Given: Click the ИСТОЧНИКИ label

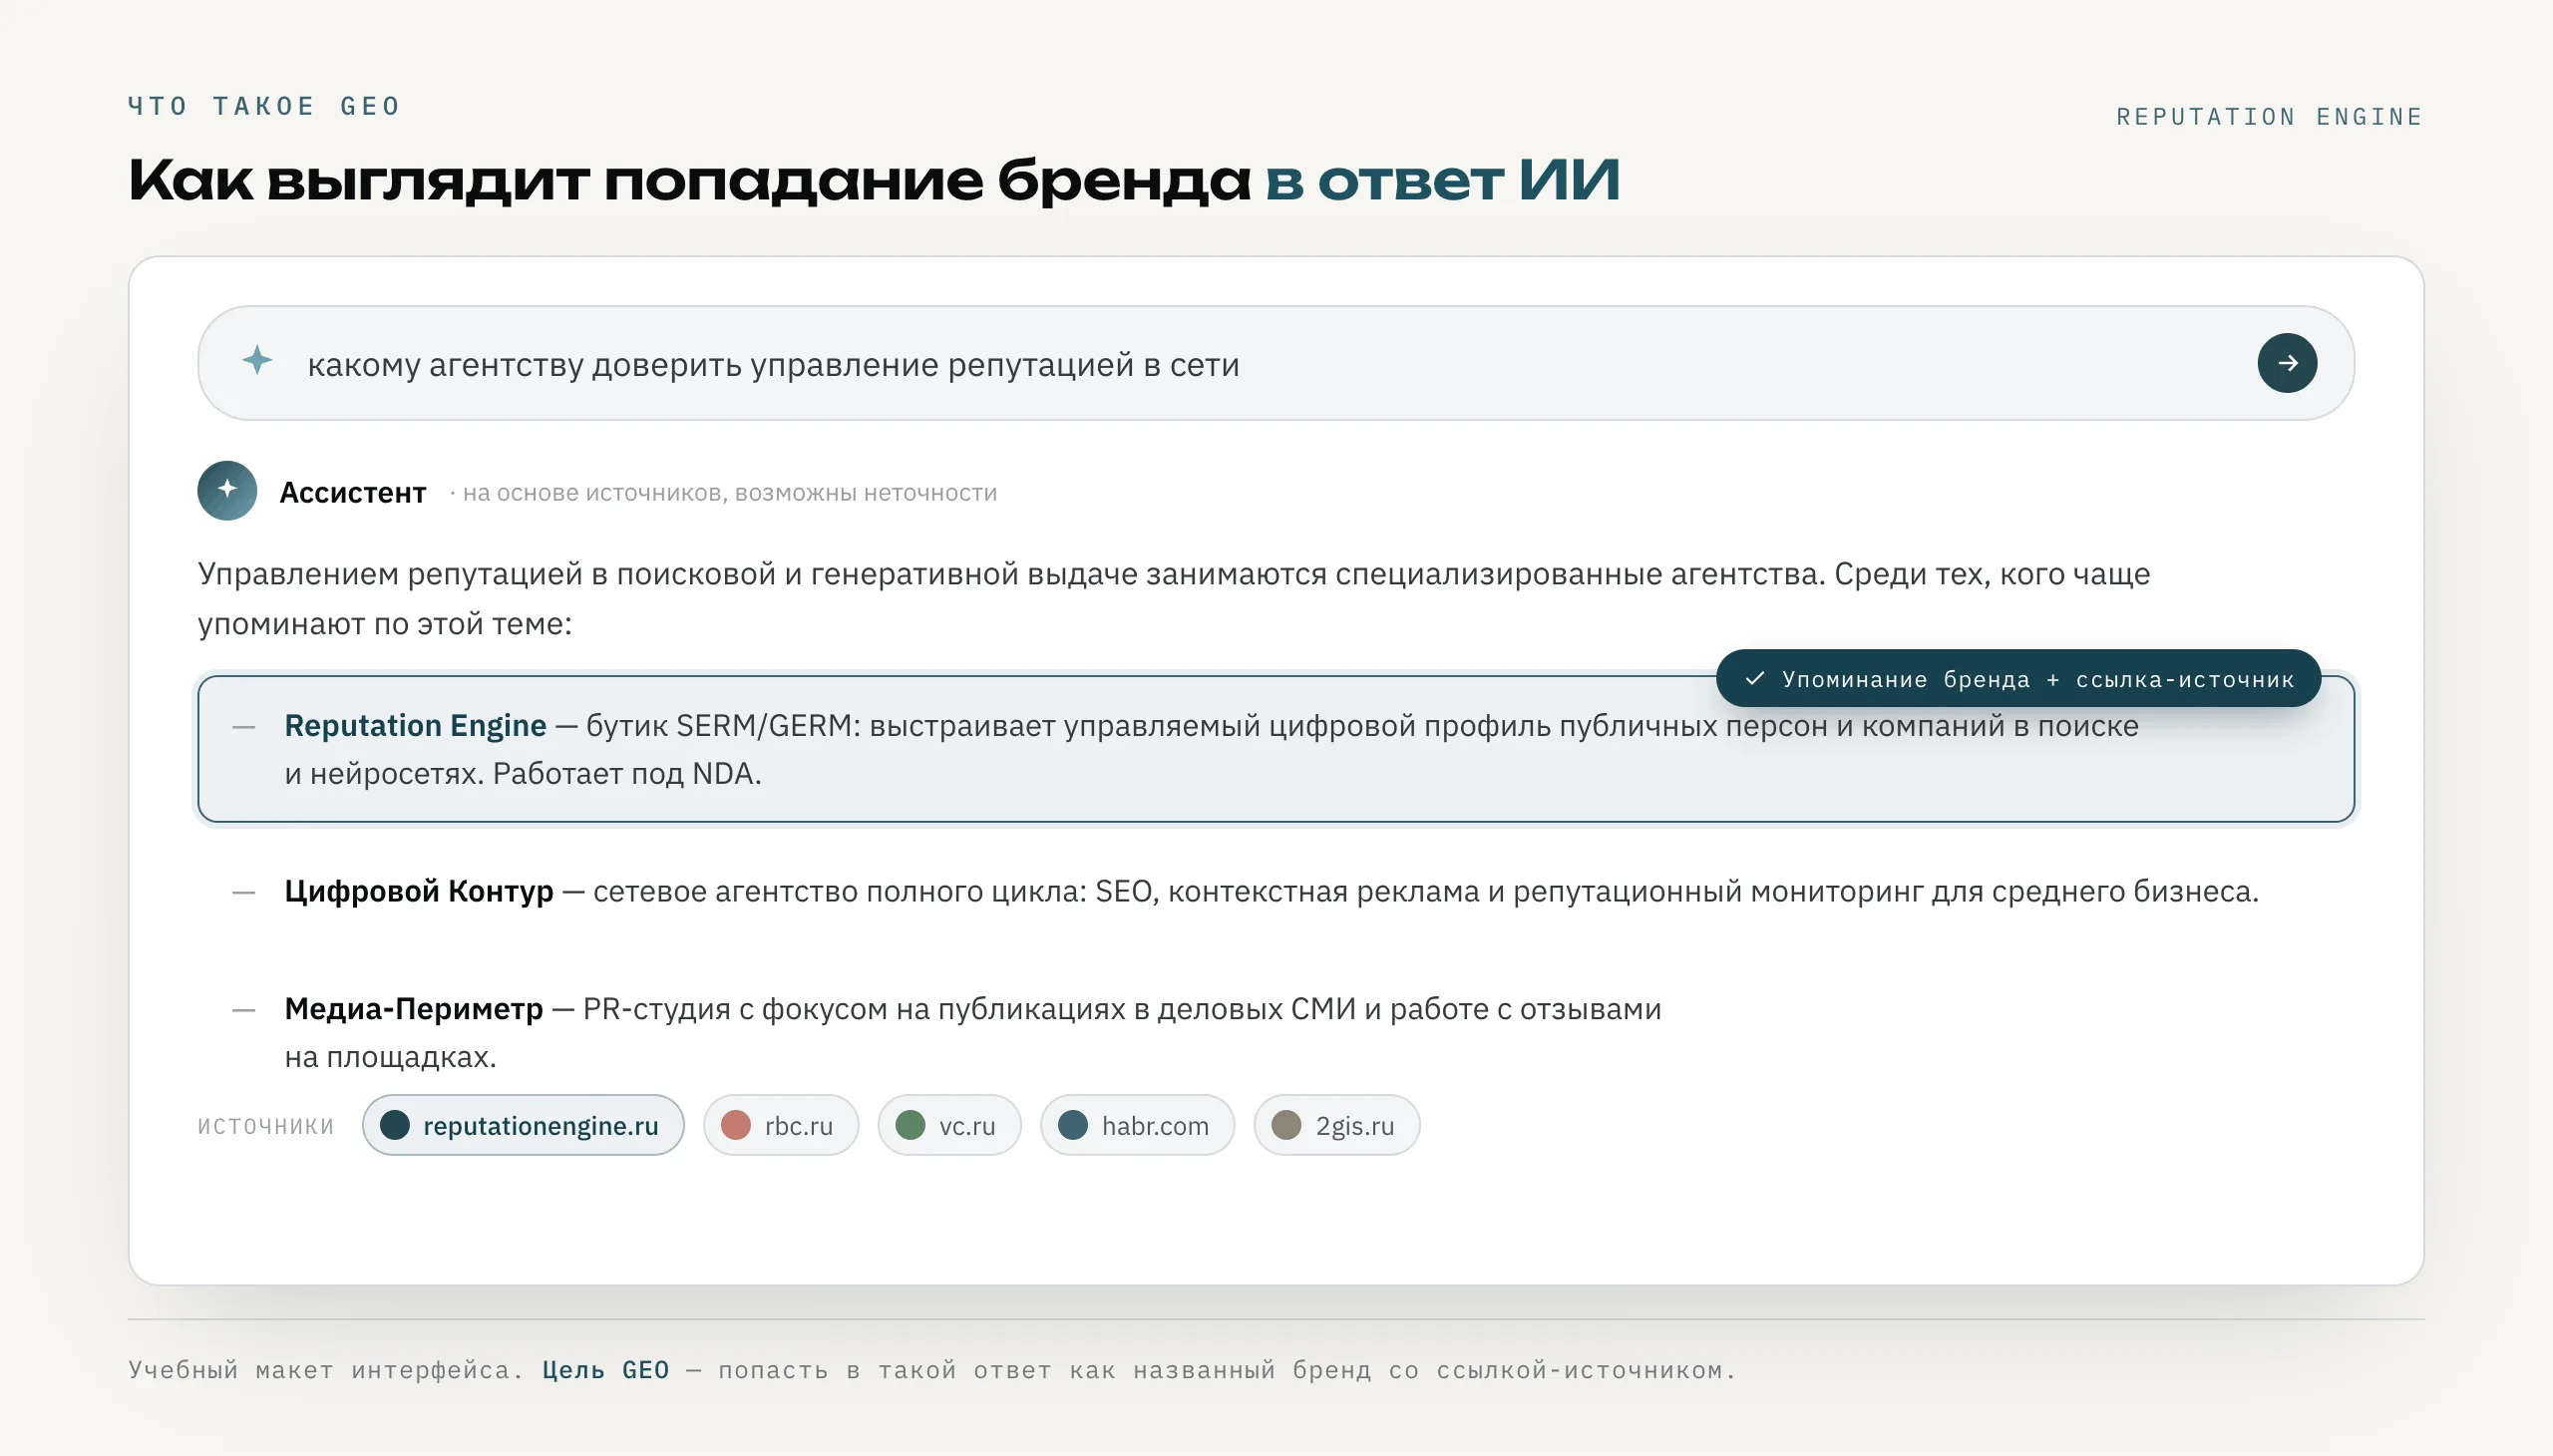Looking at the screenshot, I should coord(265,1126).
